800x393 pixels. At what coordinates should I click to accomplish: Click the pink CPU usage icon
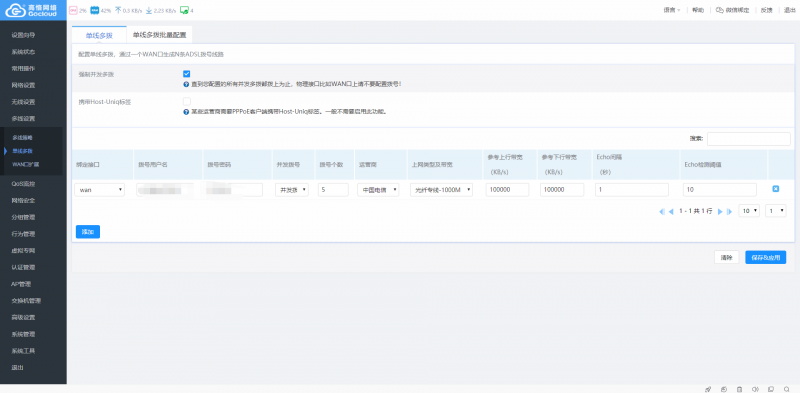73,10
